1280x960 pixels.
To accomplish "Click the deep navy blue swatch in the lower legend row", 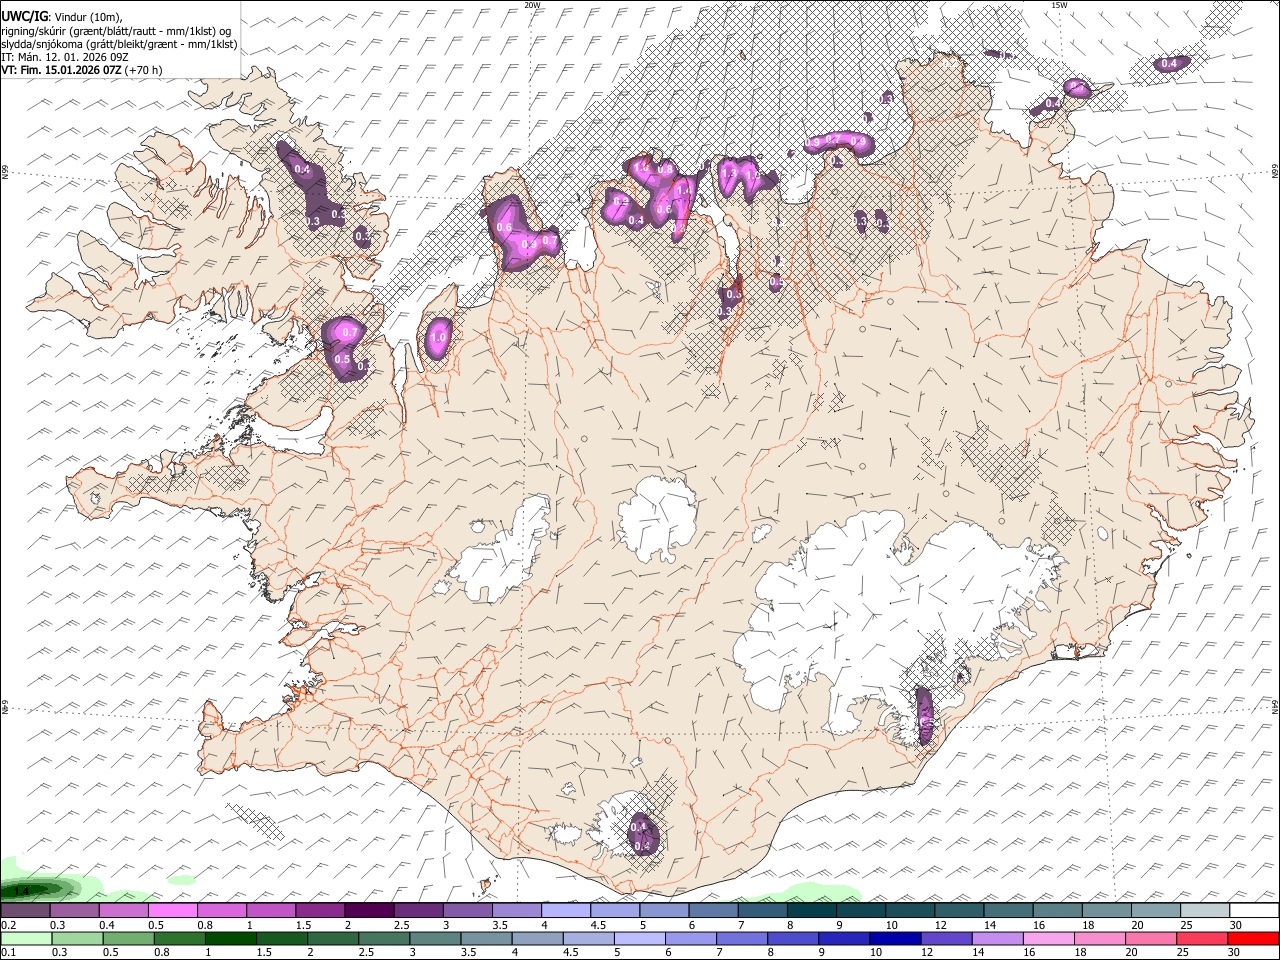I will (895, 938).
